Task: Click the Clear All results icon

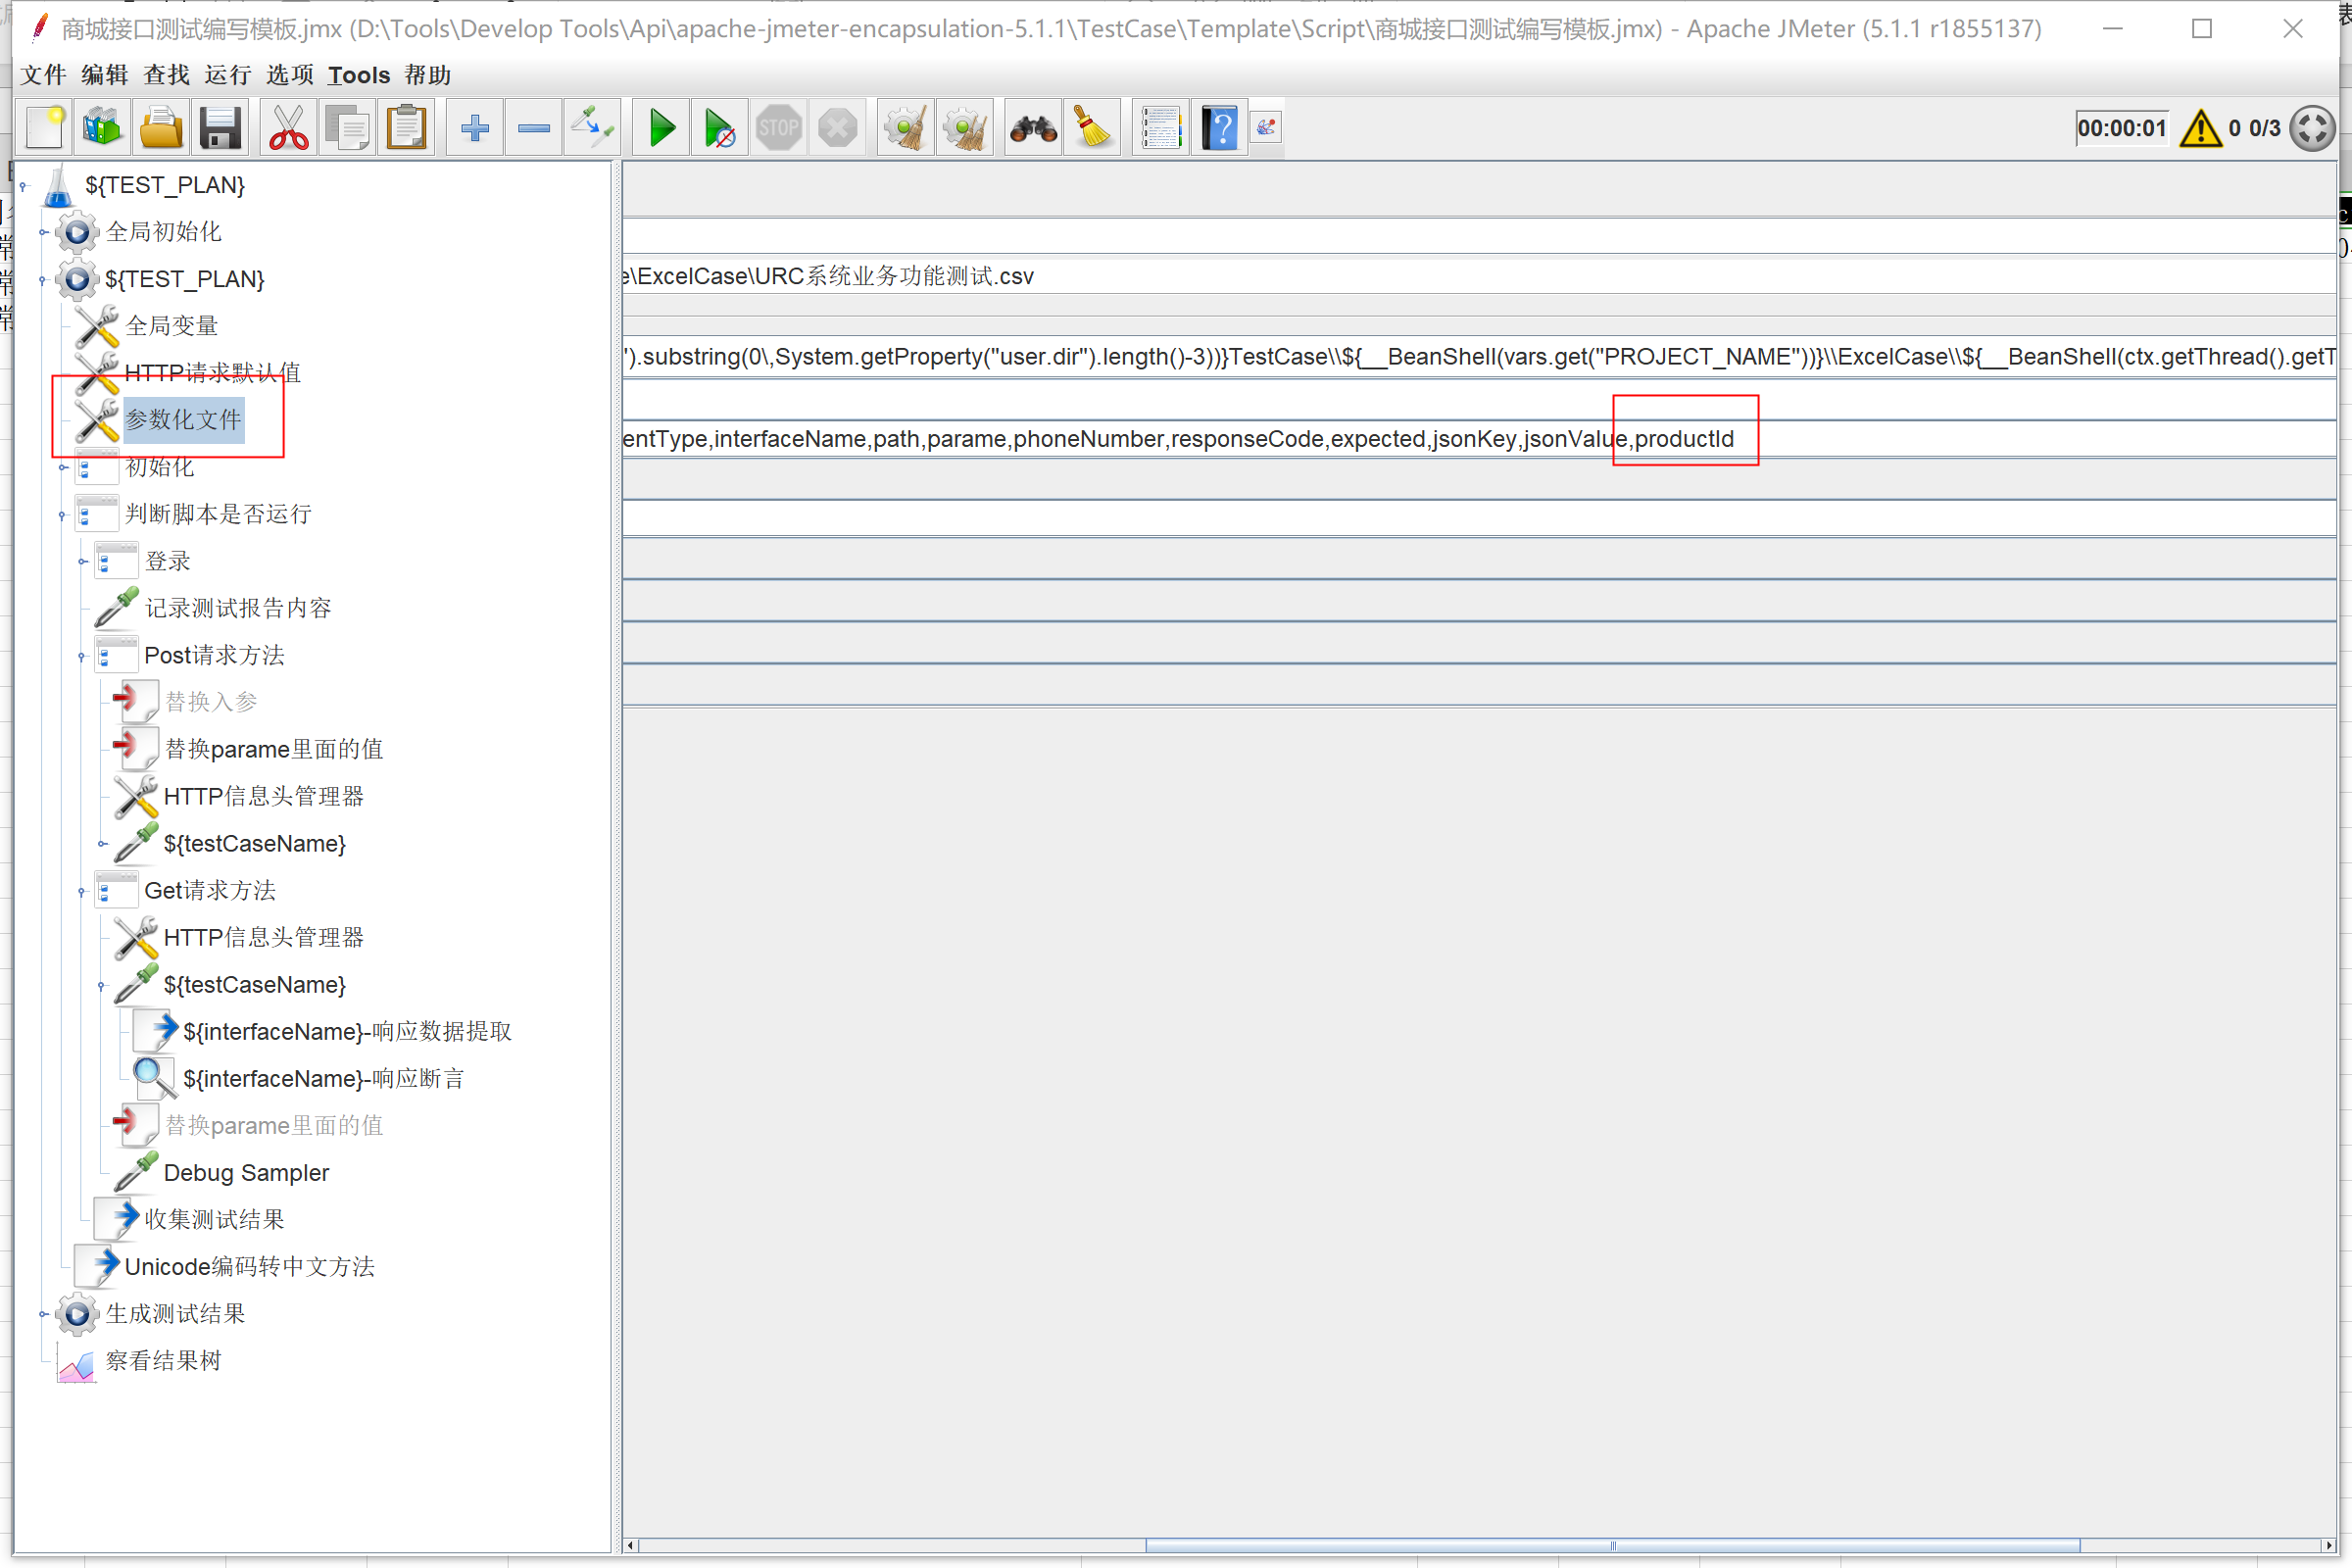Action: coord(965,128)
